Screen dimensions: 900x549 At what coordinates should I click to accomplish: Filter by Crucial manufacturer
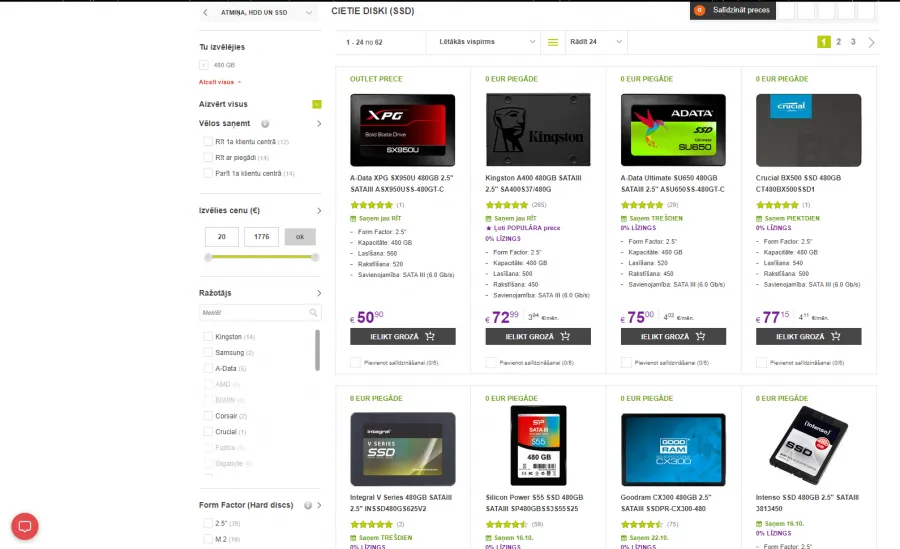coord(208,432)
